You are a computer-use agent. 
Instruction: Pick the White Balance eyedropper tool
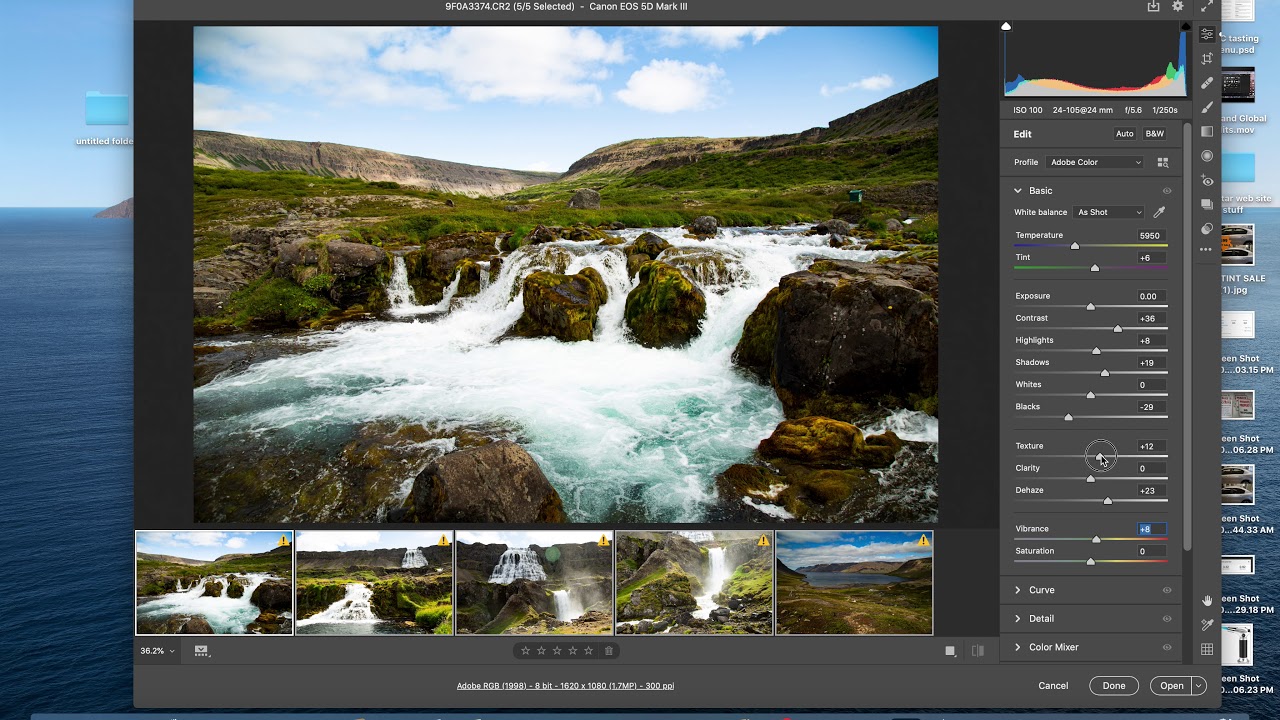pyautogui.click(x=1160, y=212)
